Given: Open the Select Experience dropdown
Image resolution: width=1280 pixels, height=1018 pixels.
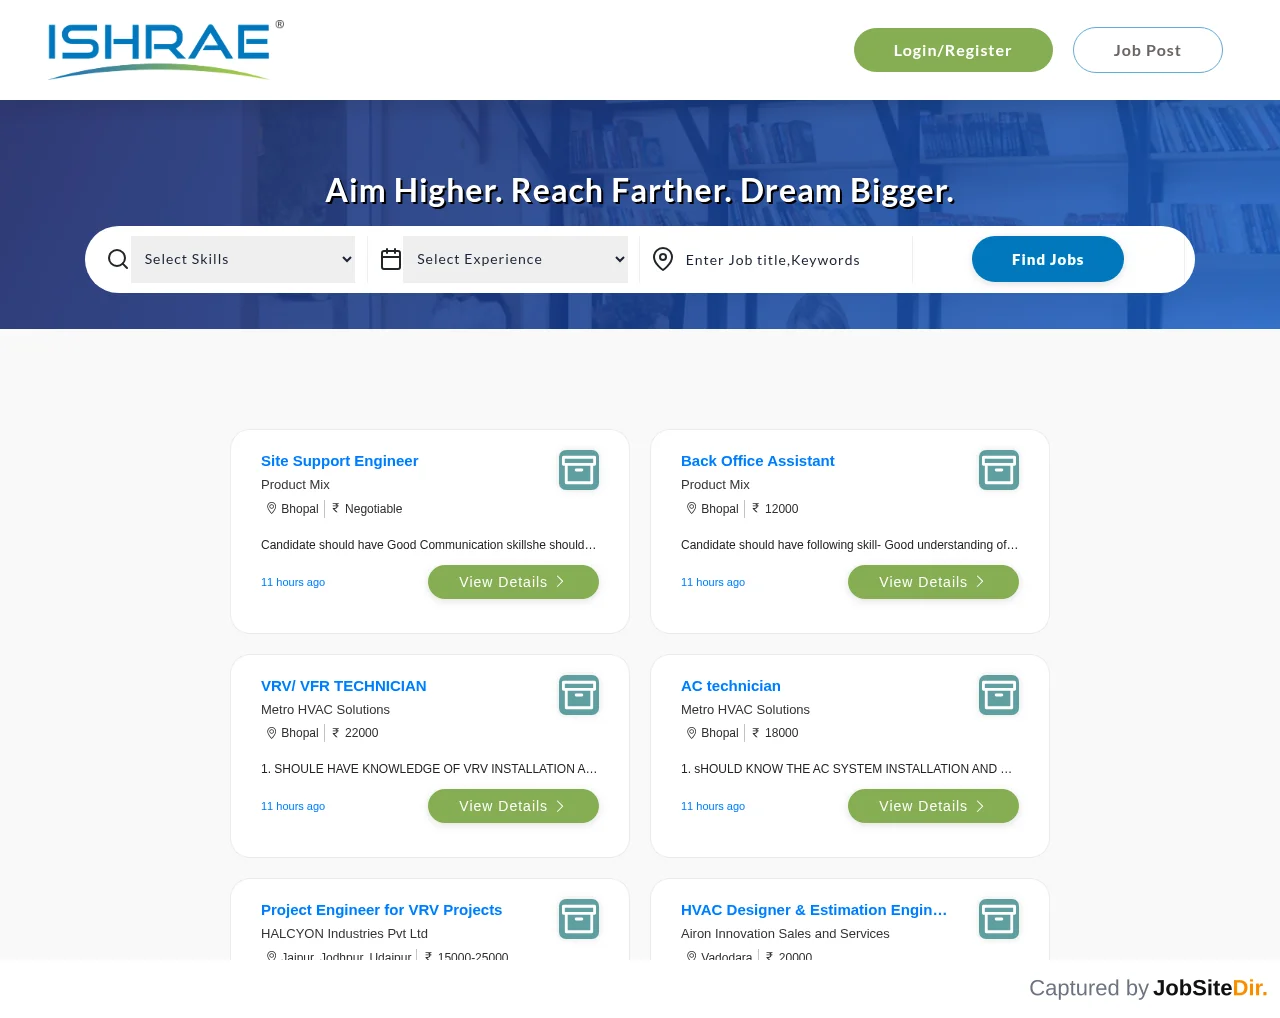Looking at the screenshot, I should (x=515, y=259).
